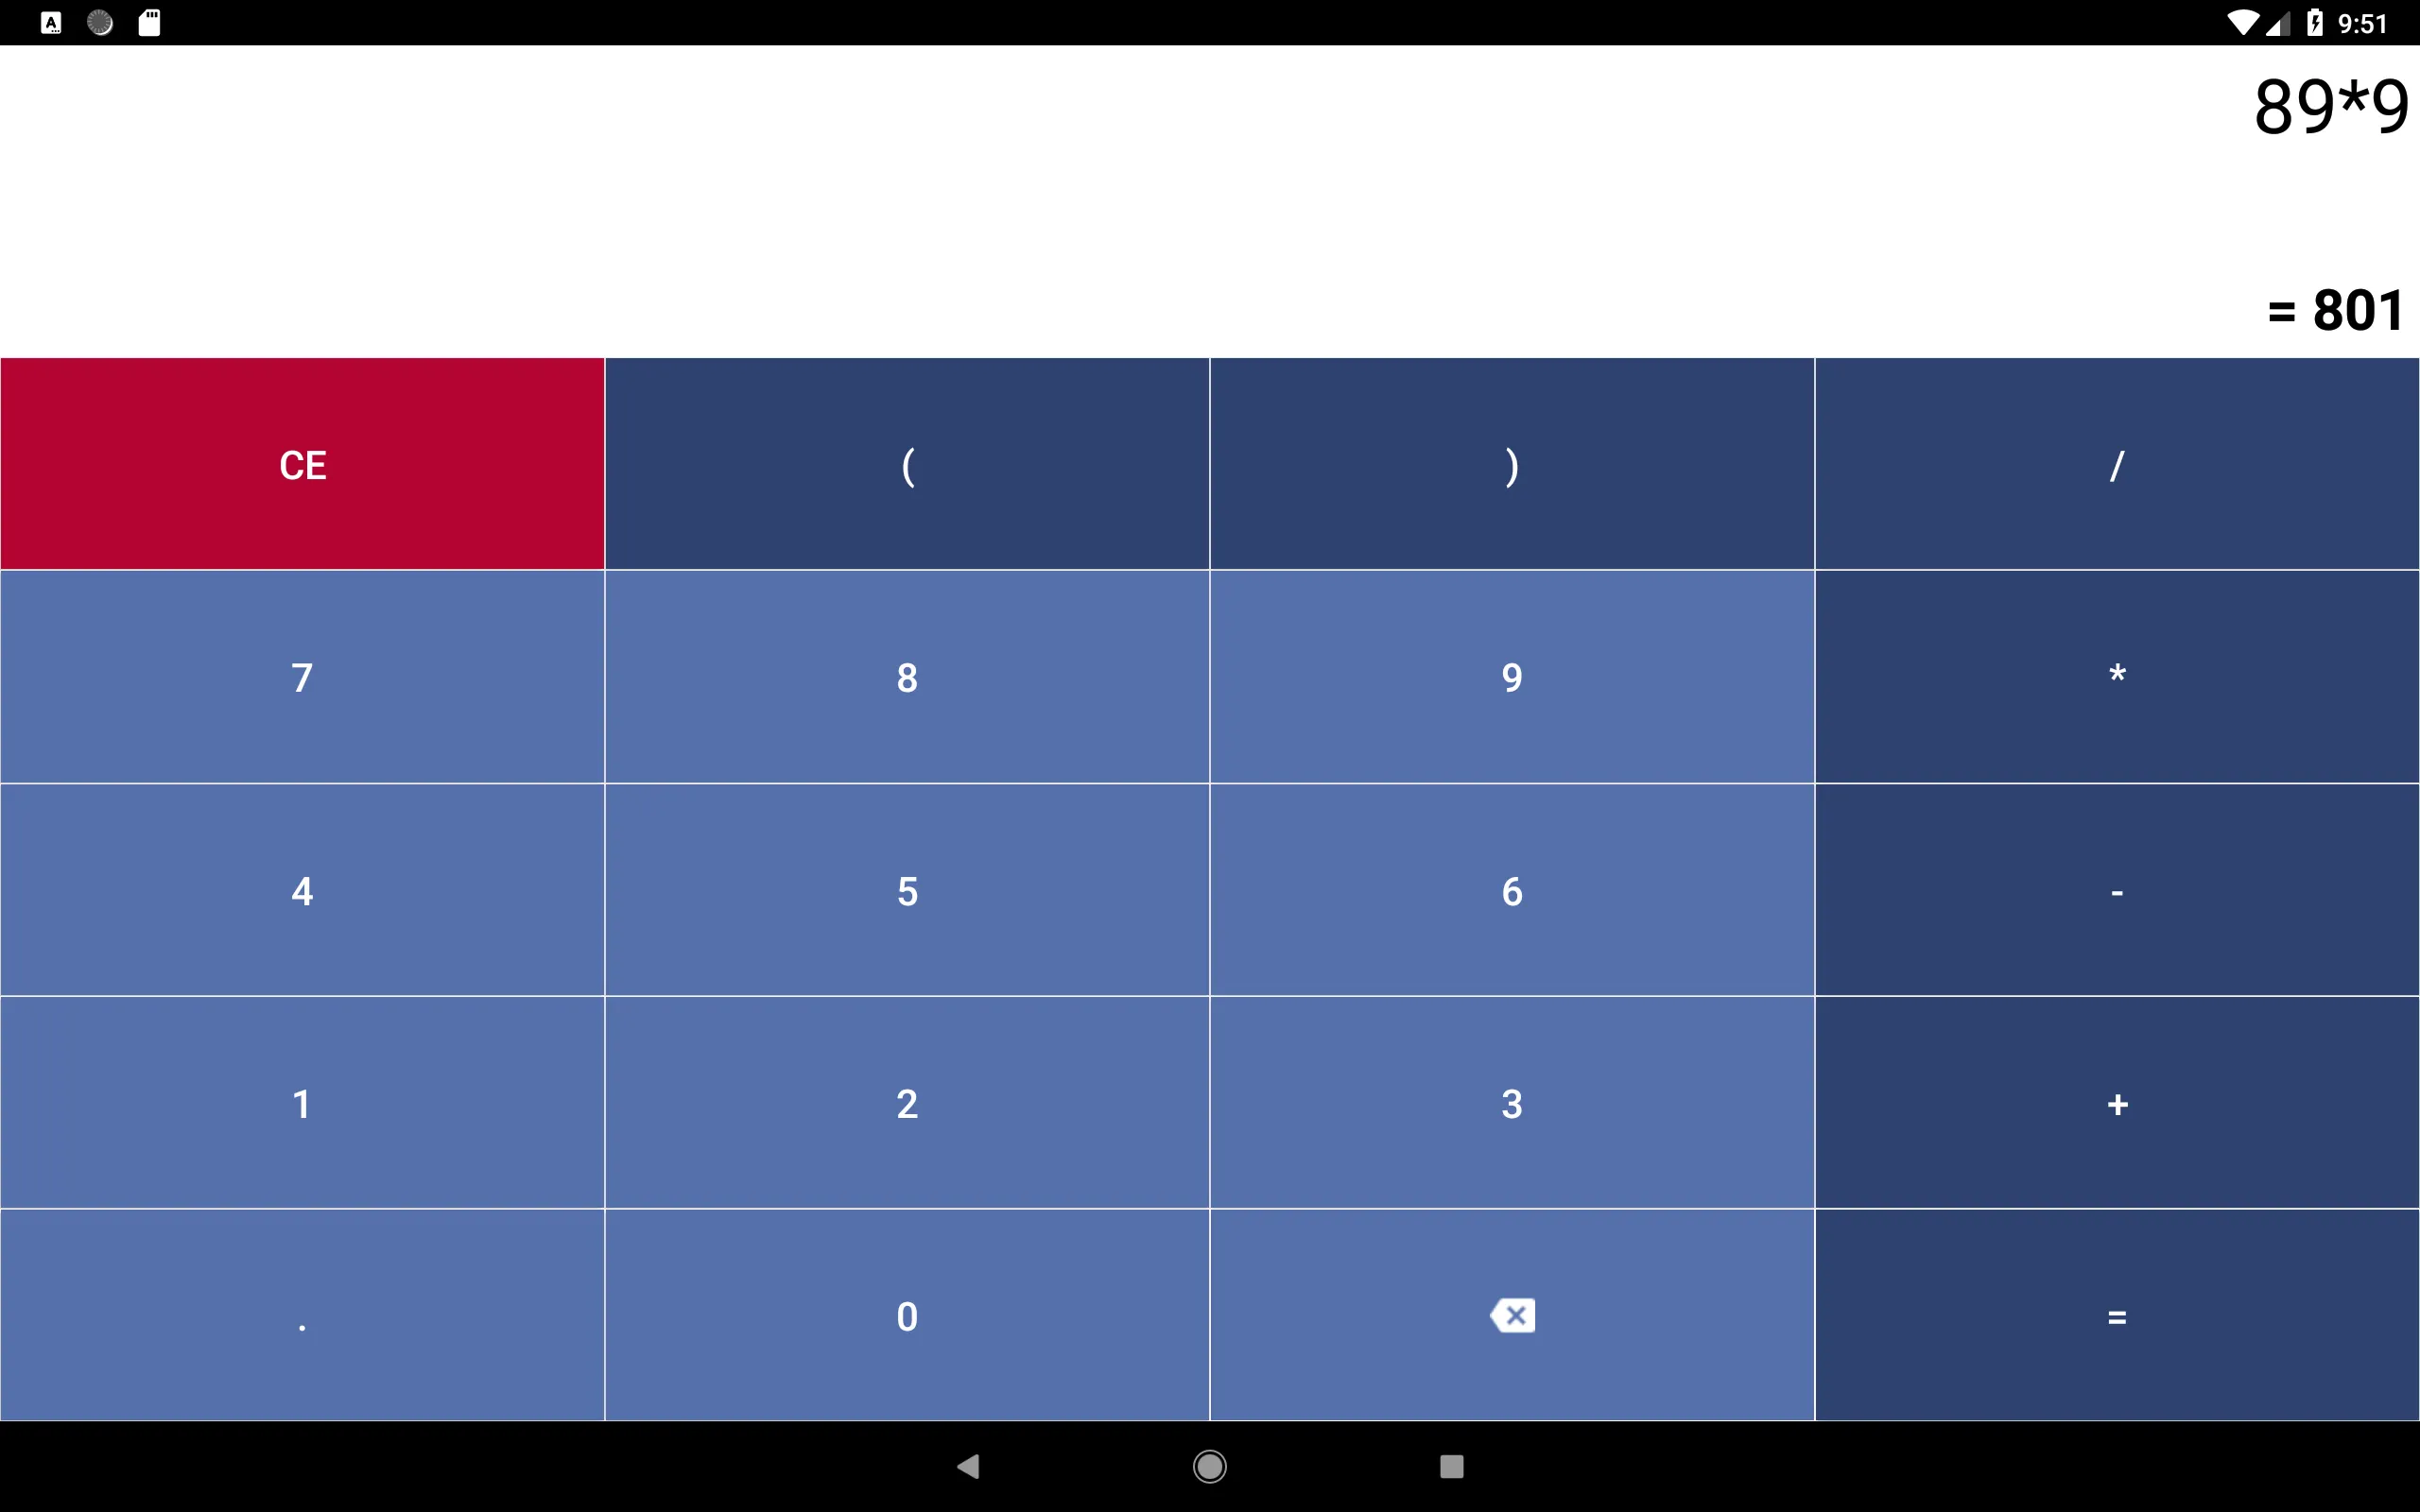2420x1512 pixels.
Task: Press the number 0 button
Action: point(906,1317)
